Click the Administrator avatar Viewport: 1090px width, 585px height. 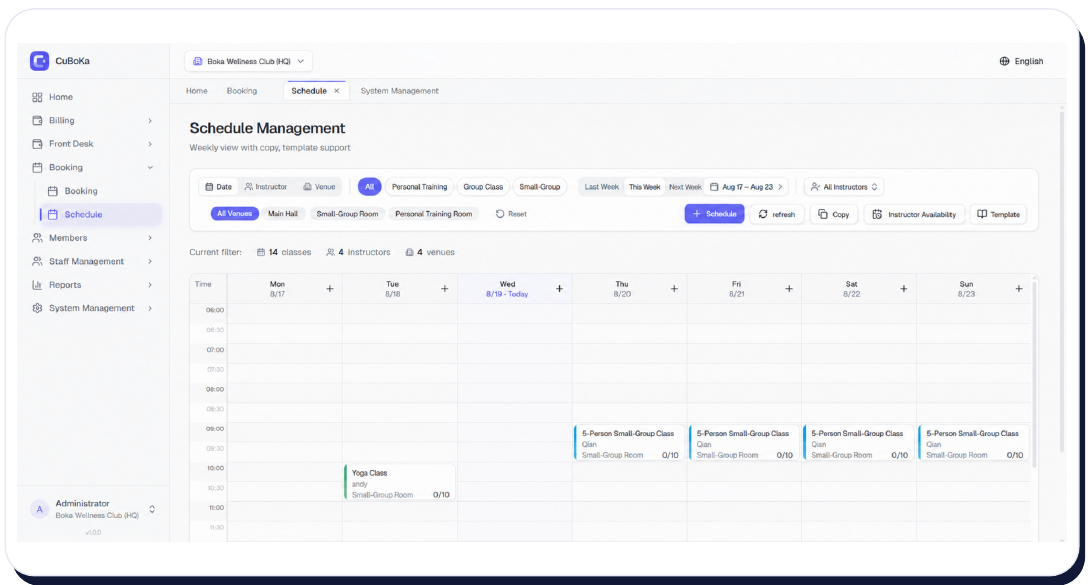coord(40,509)
